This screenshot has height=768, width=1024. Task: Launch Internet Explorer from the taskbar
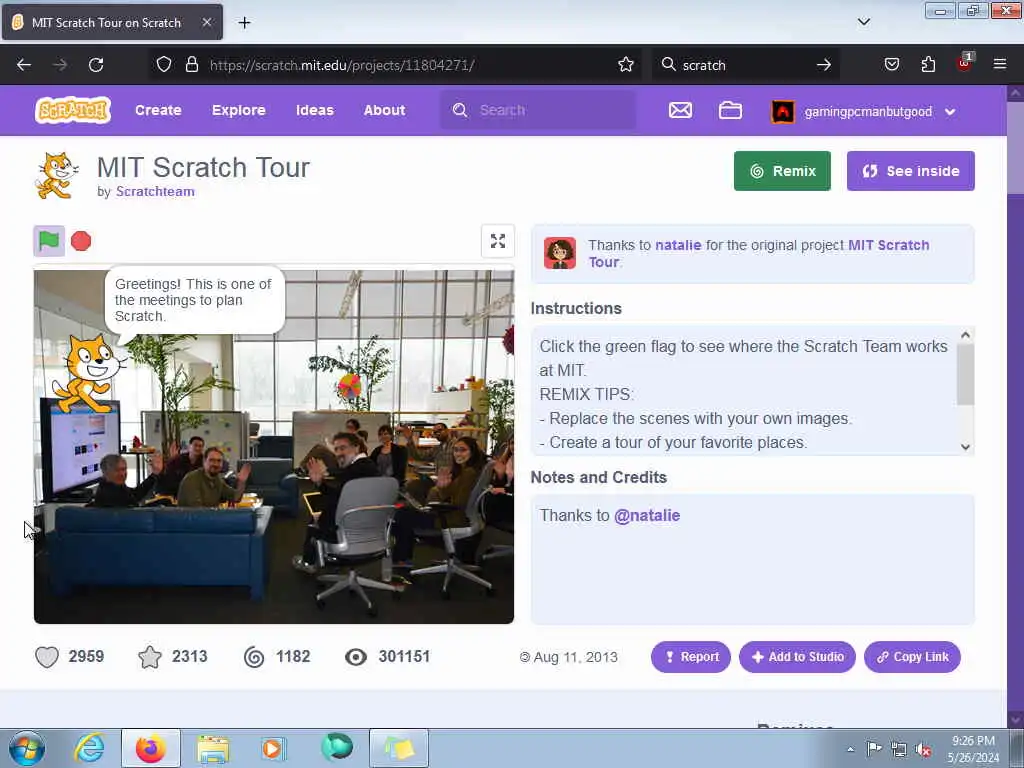pos(89,748)
